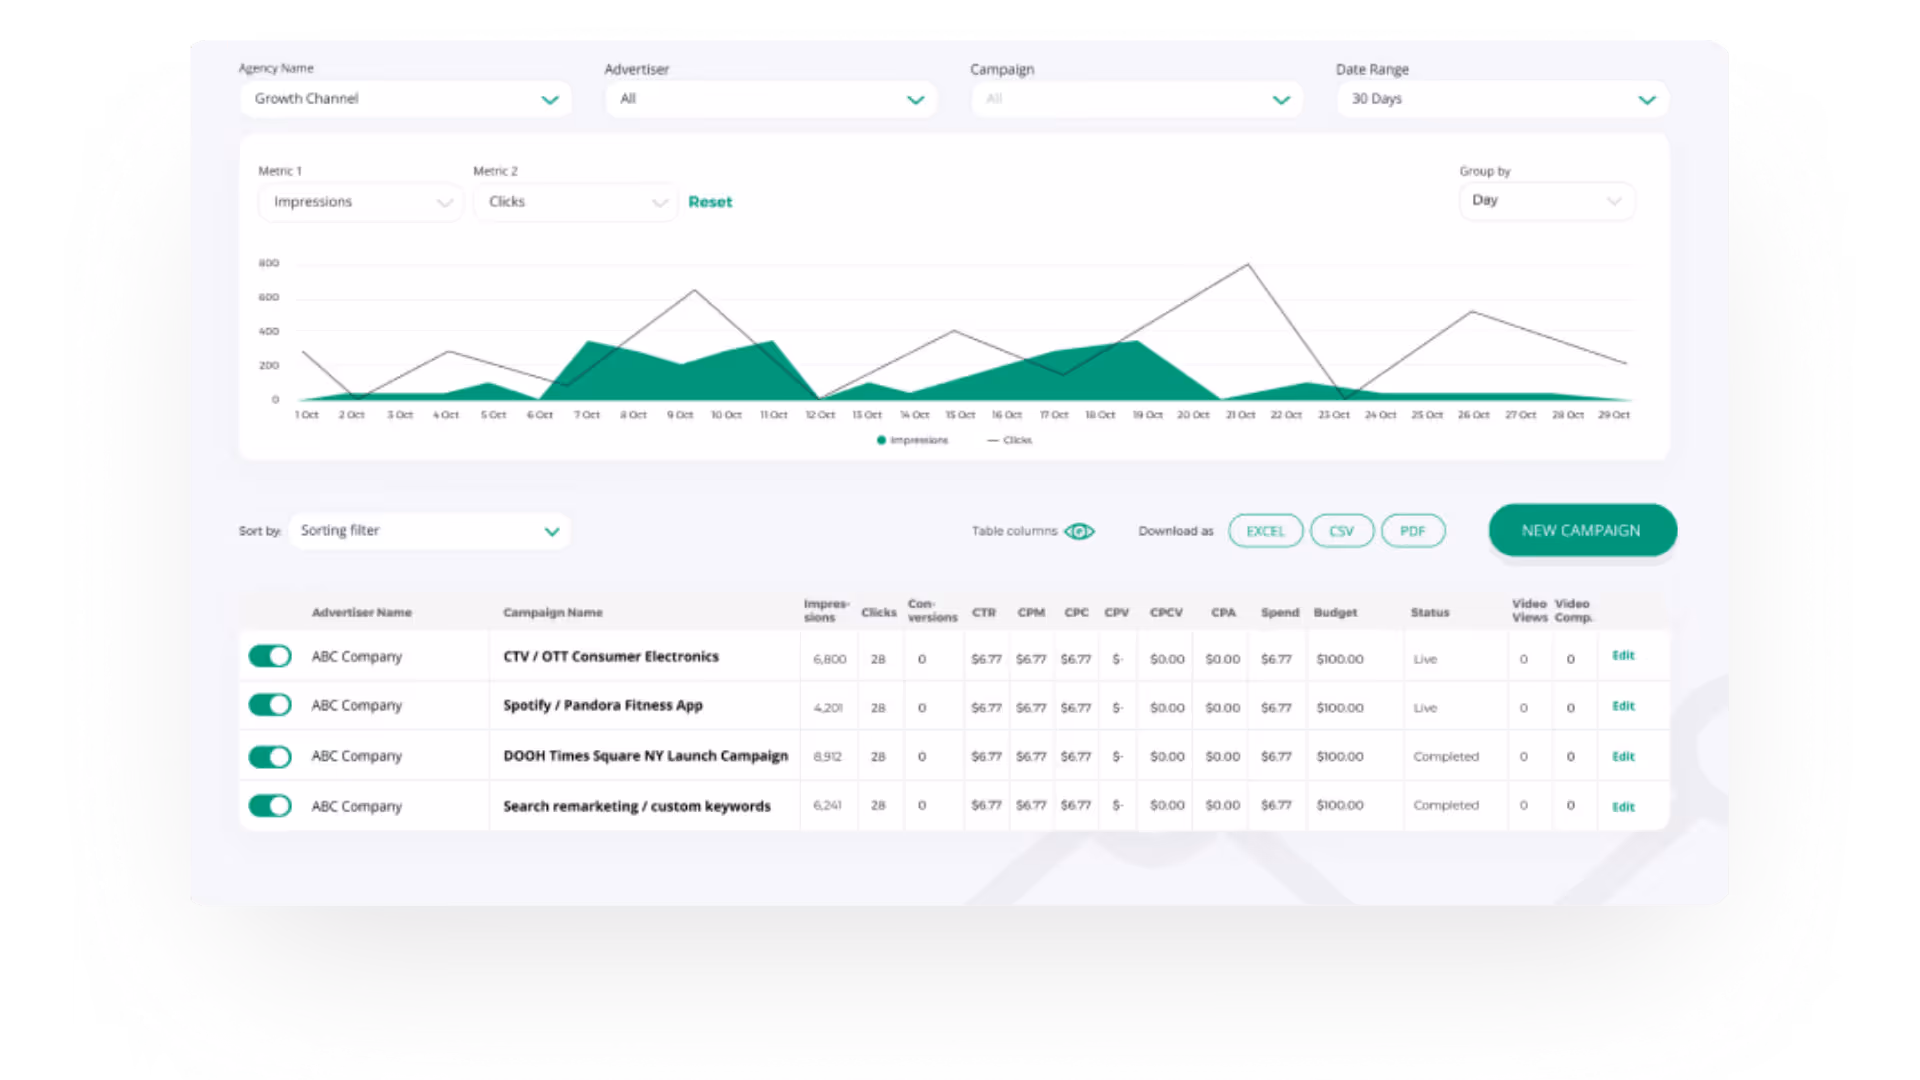Download table as CSV
1920x1080 pixels.
point(1341,531)
